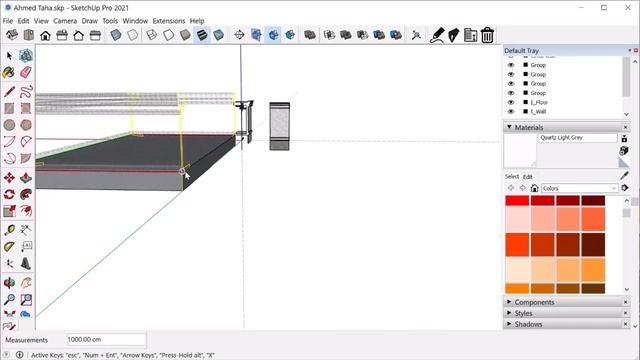Viewport: 640px width, 360px height.
Task: Activate the Zoom Window tool
Action: coord(26,299)
